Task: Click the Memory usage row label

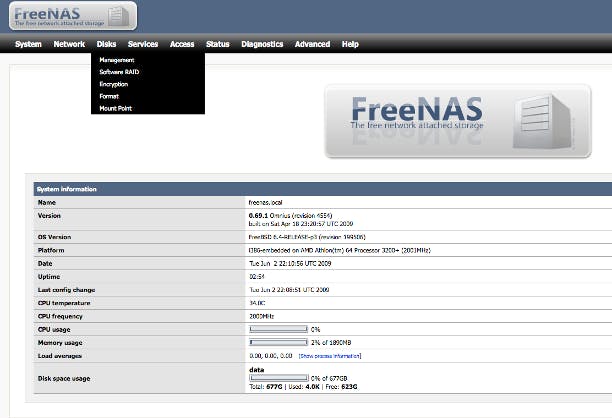Action: 60,343
